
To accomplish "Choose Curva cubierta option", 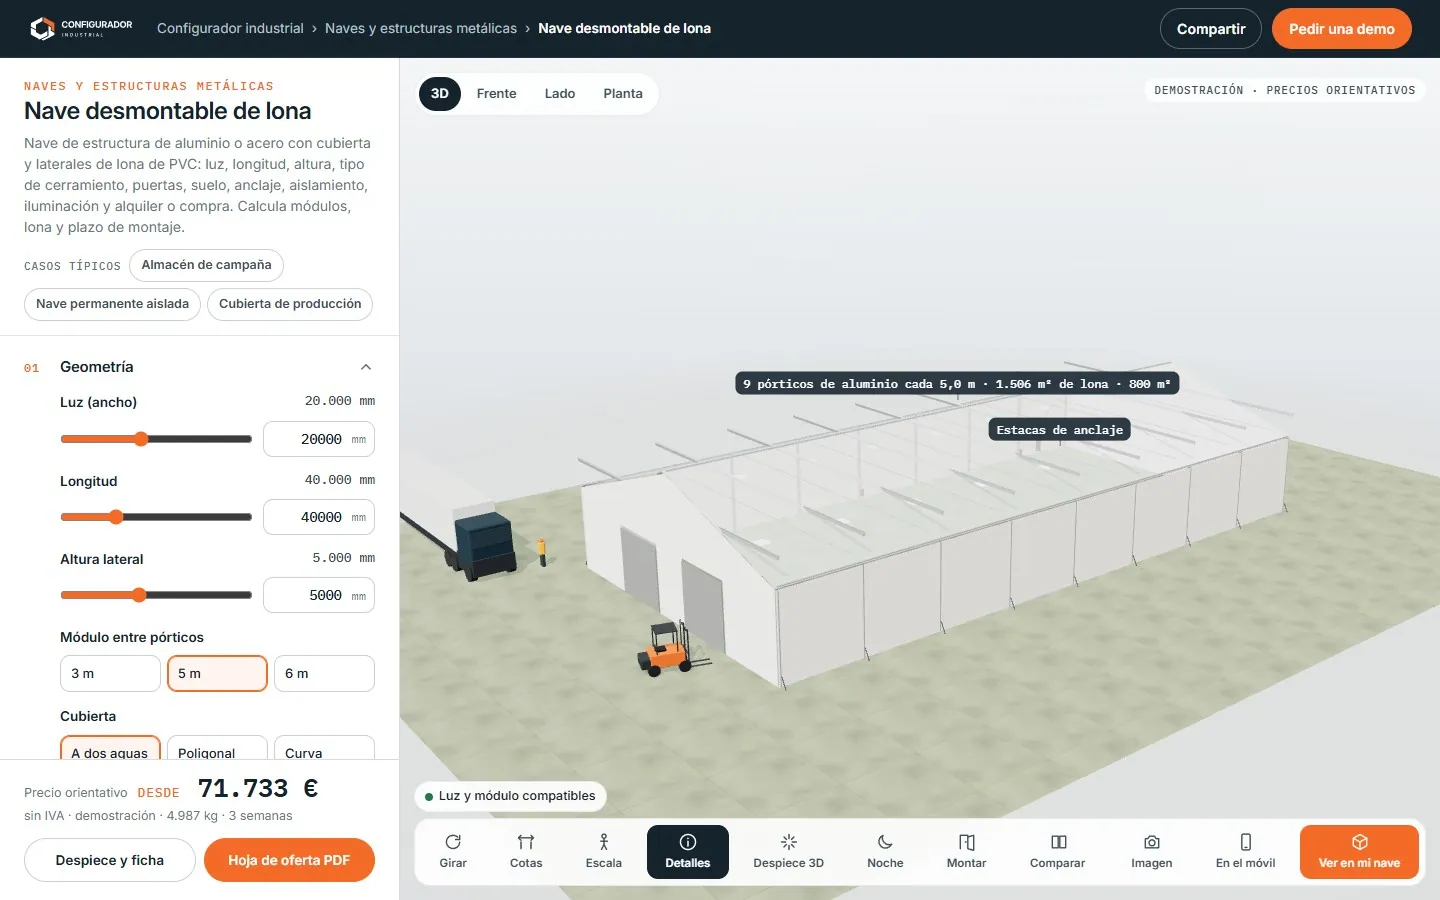I will tap(324, 747).
